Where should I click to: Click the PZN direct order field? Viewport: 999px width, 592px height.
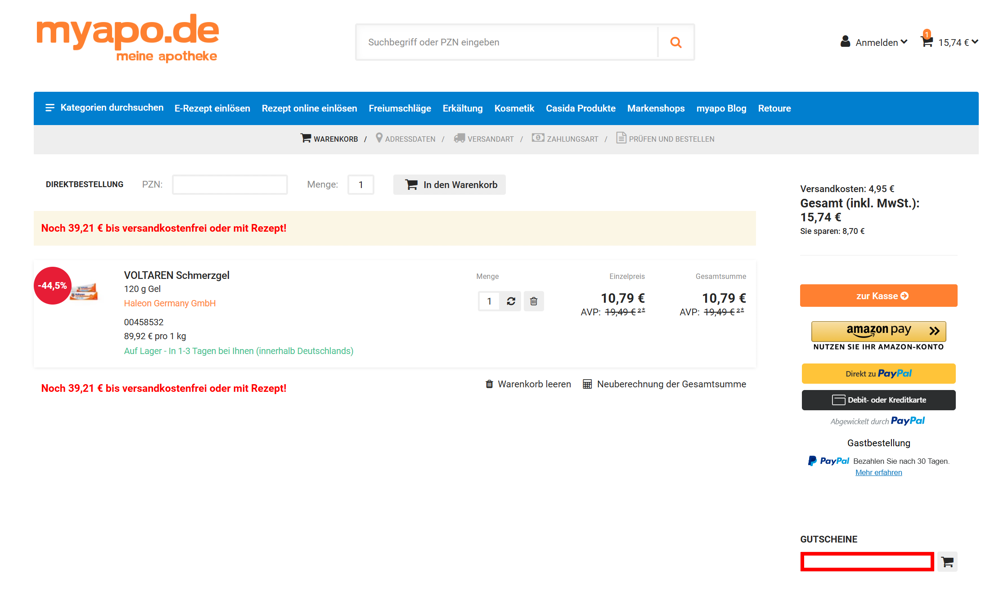tap(229, 185)
